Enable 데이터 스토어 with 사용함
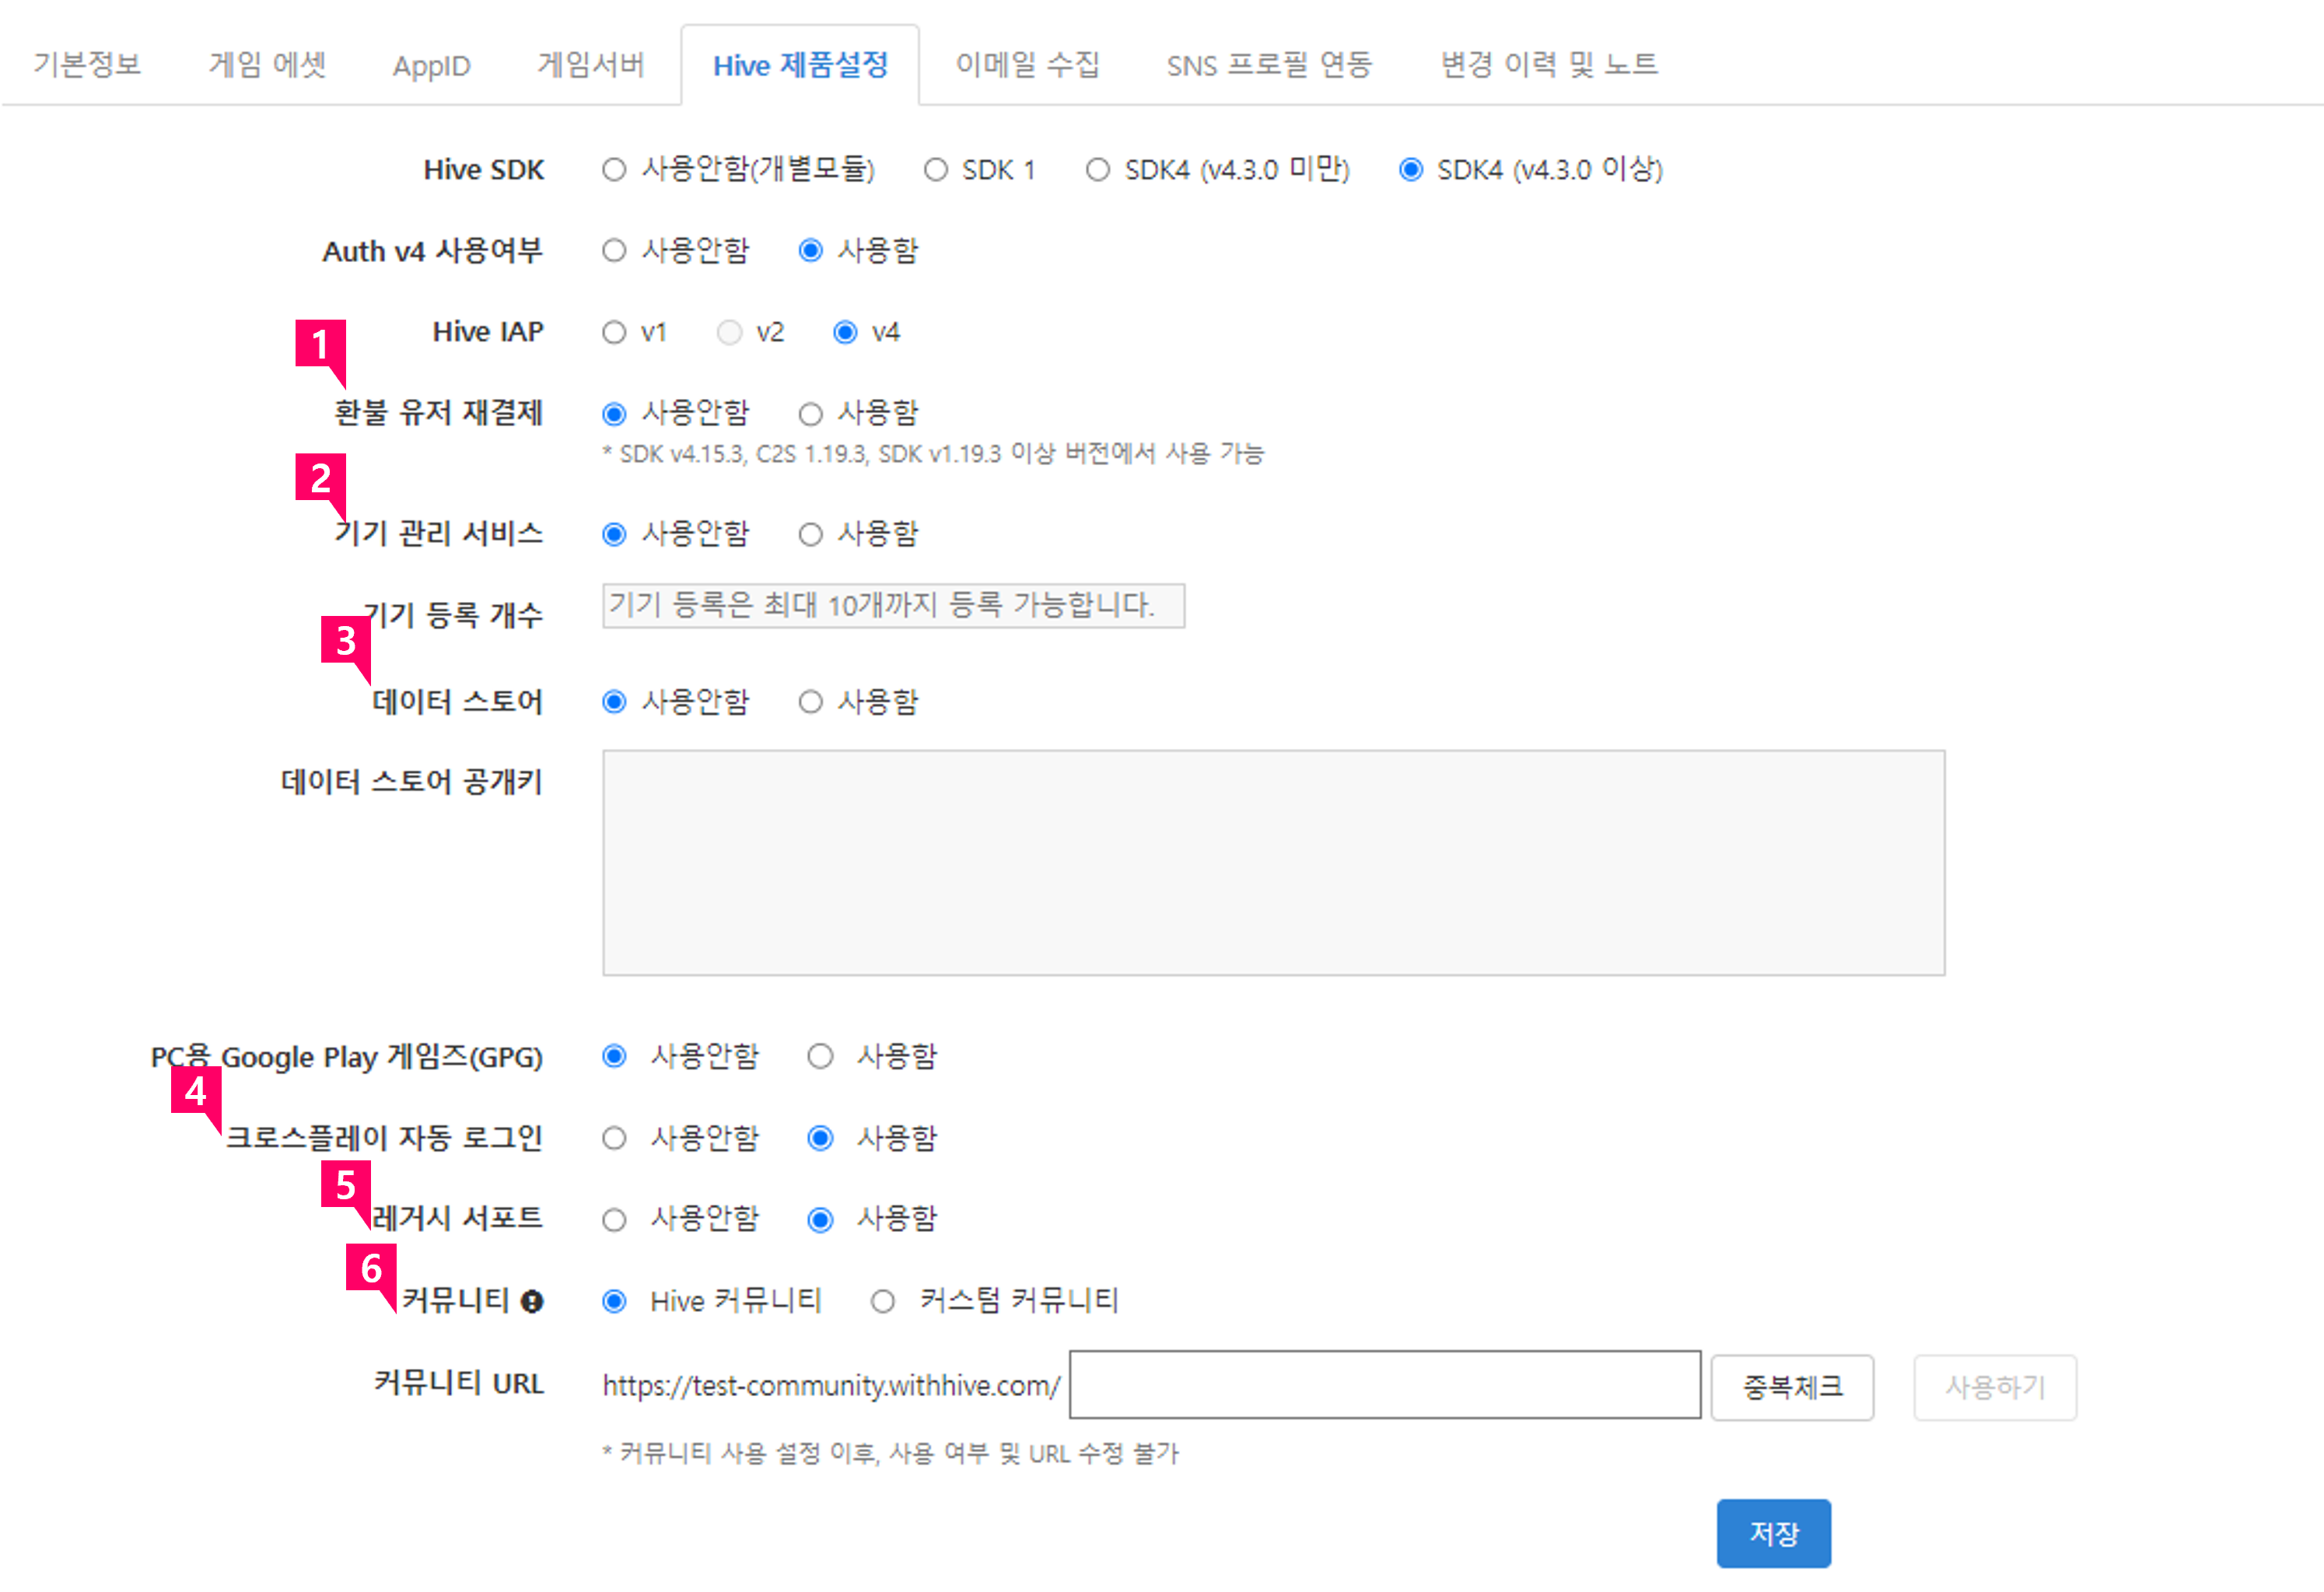 tap(811, 702)
